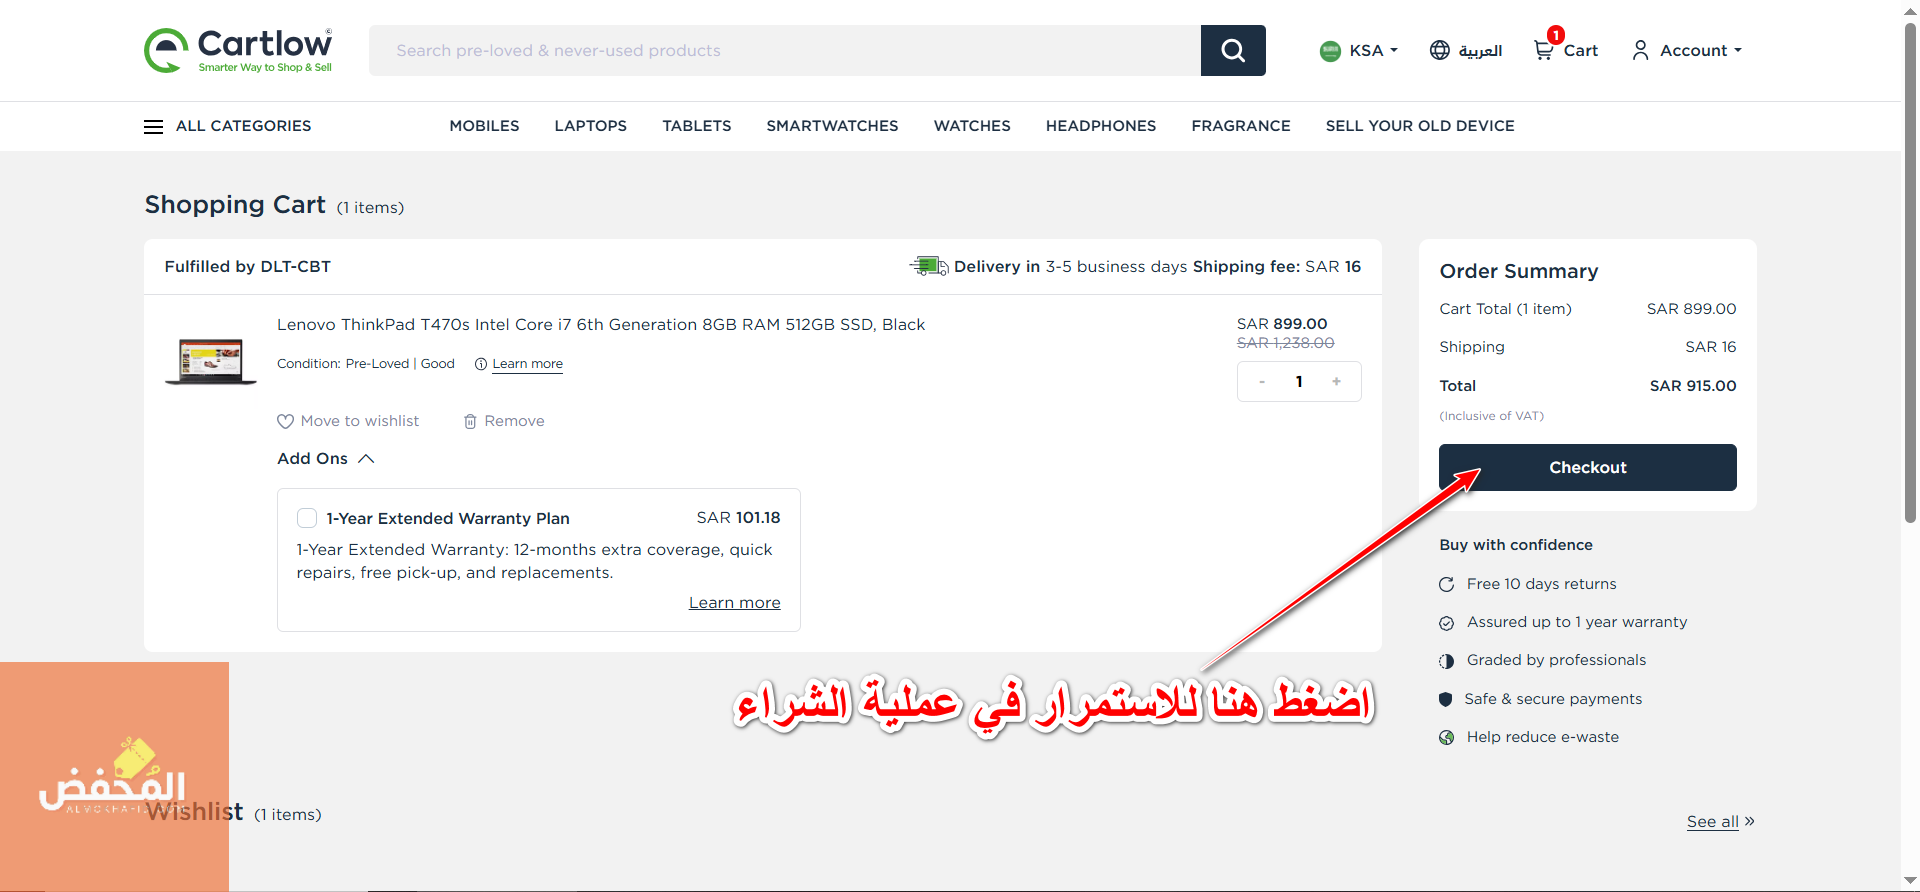
Task: Click Learn more next to product condition
Action: (x=527, y=364)
